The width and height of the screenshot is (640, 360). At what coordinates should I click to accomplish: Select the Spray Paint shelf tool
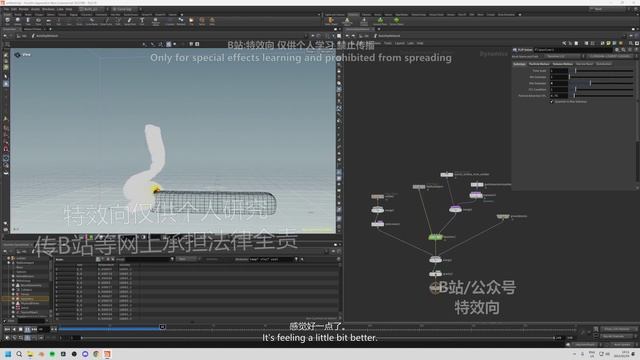[130, 21]
